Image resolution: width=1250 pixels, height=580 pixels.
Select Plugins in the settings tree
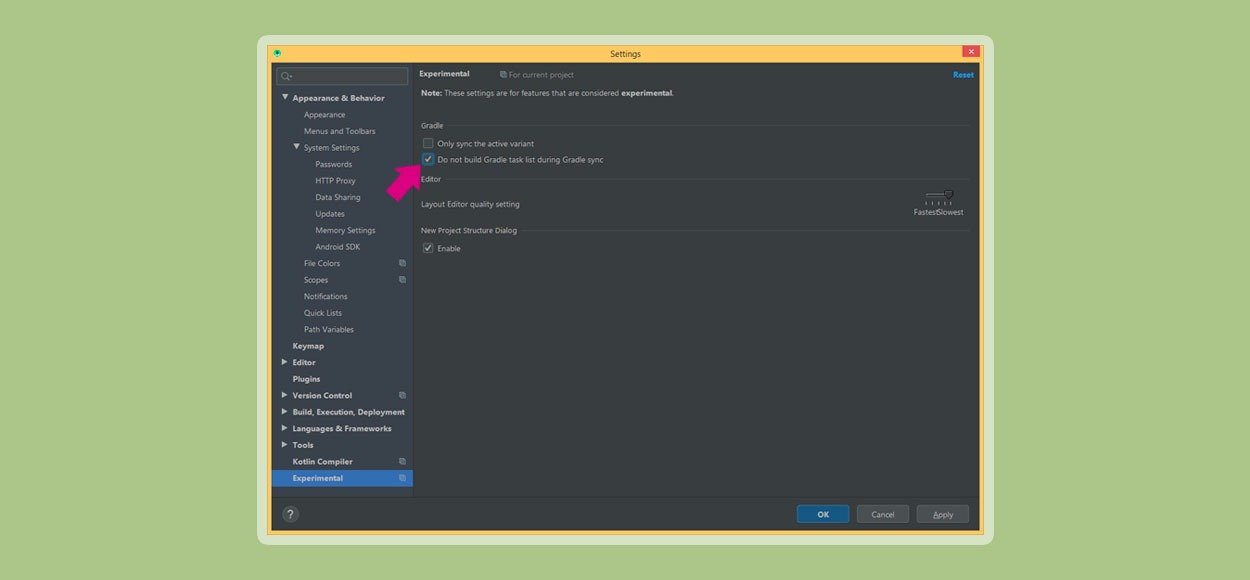click(x=306, y=379)
